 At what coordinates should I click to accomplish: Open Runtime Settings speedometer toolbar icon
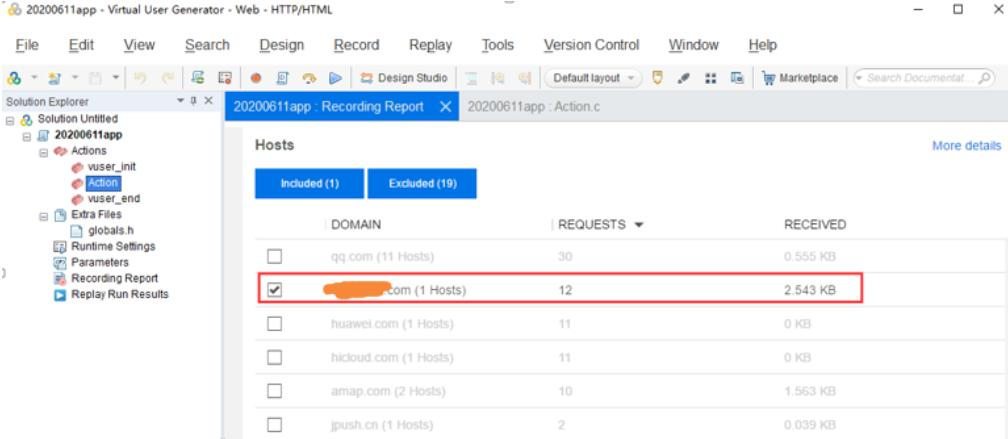309,78
